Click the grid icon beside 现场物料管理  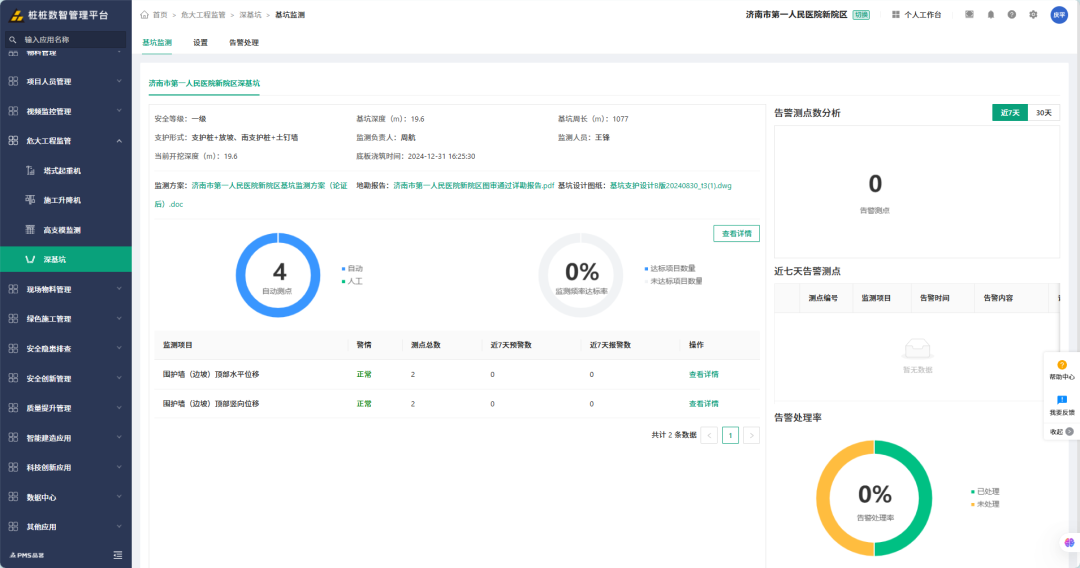pos(13,289)
